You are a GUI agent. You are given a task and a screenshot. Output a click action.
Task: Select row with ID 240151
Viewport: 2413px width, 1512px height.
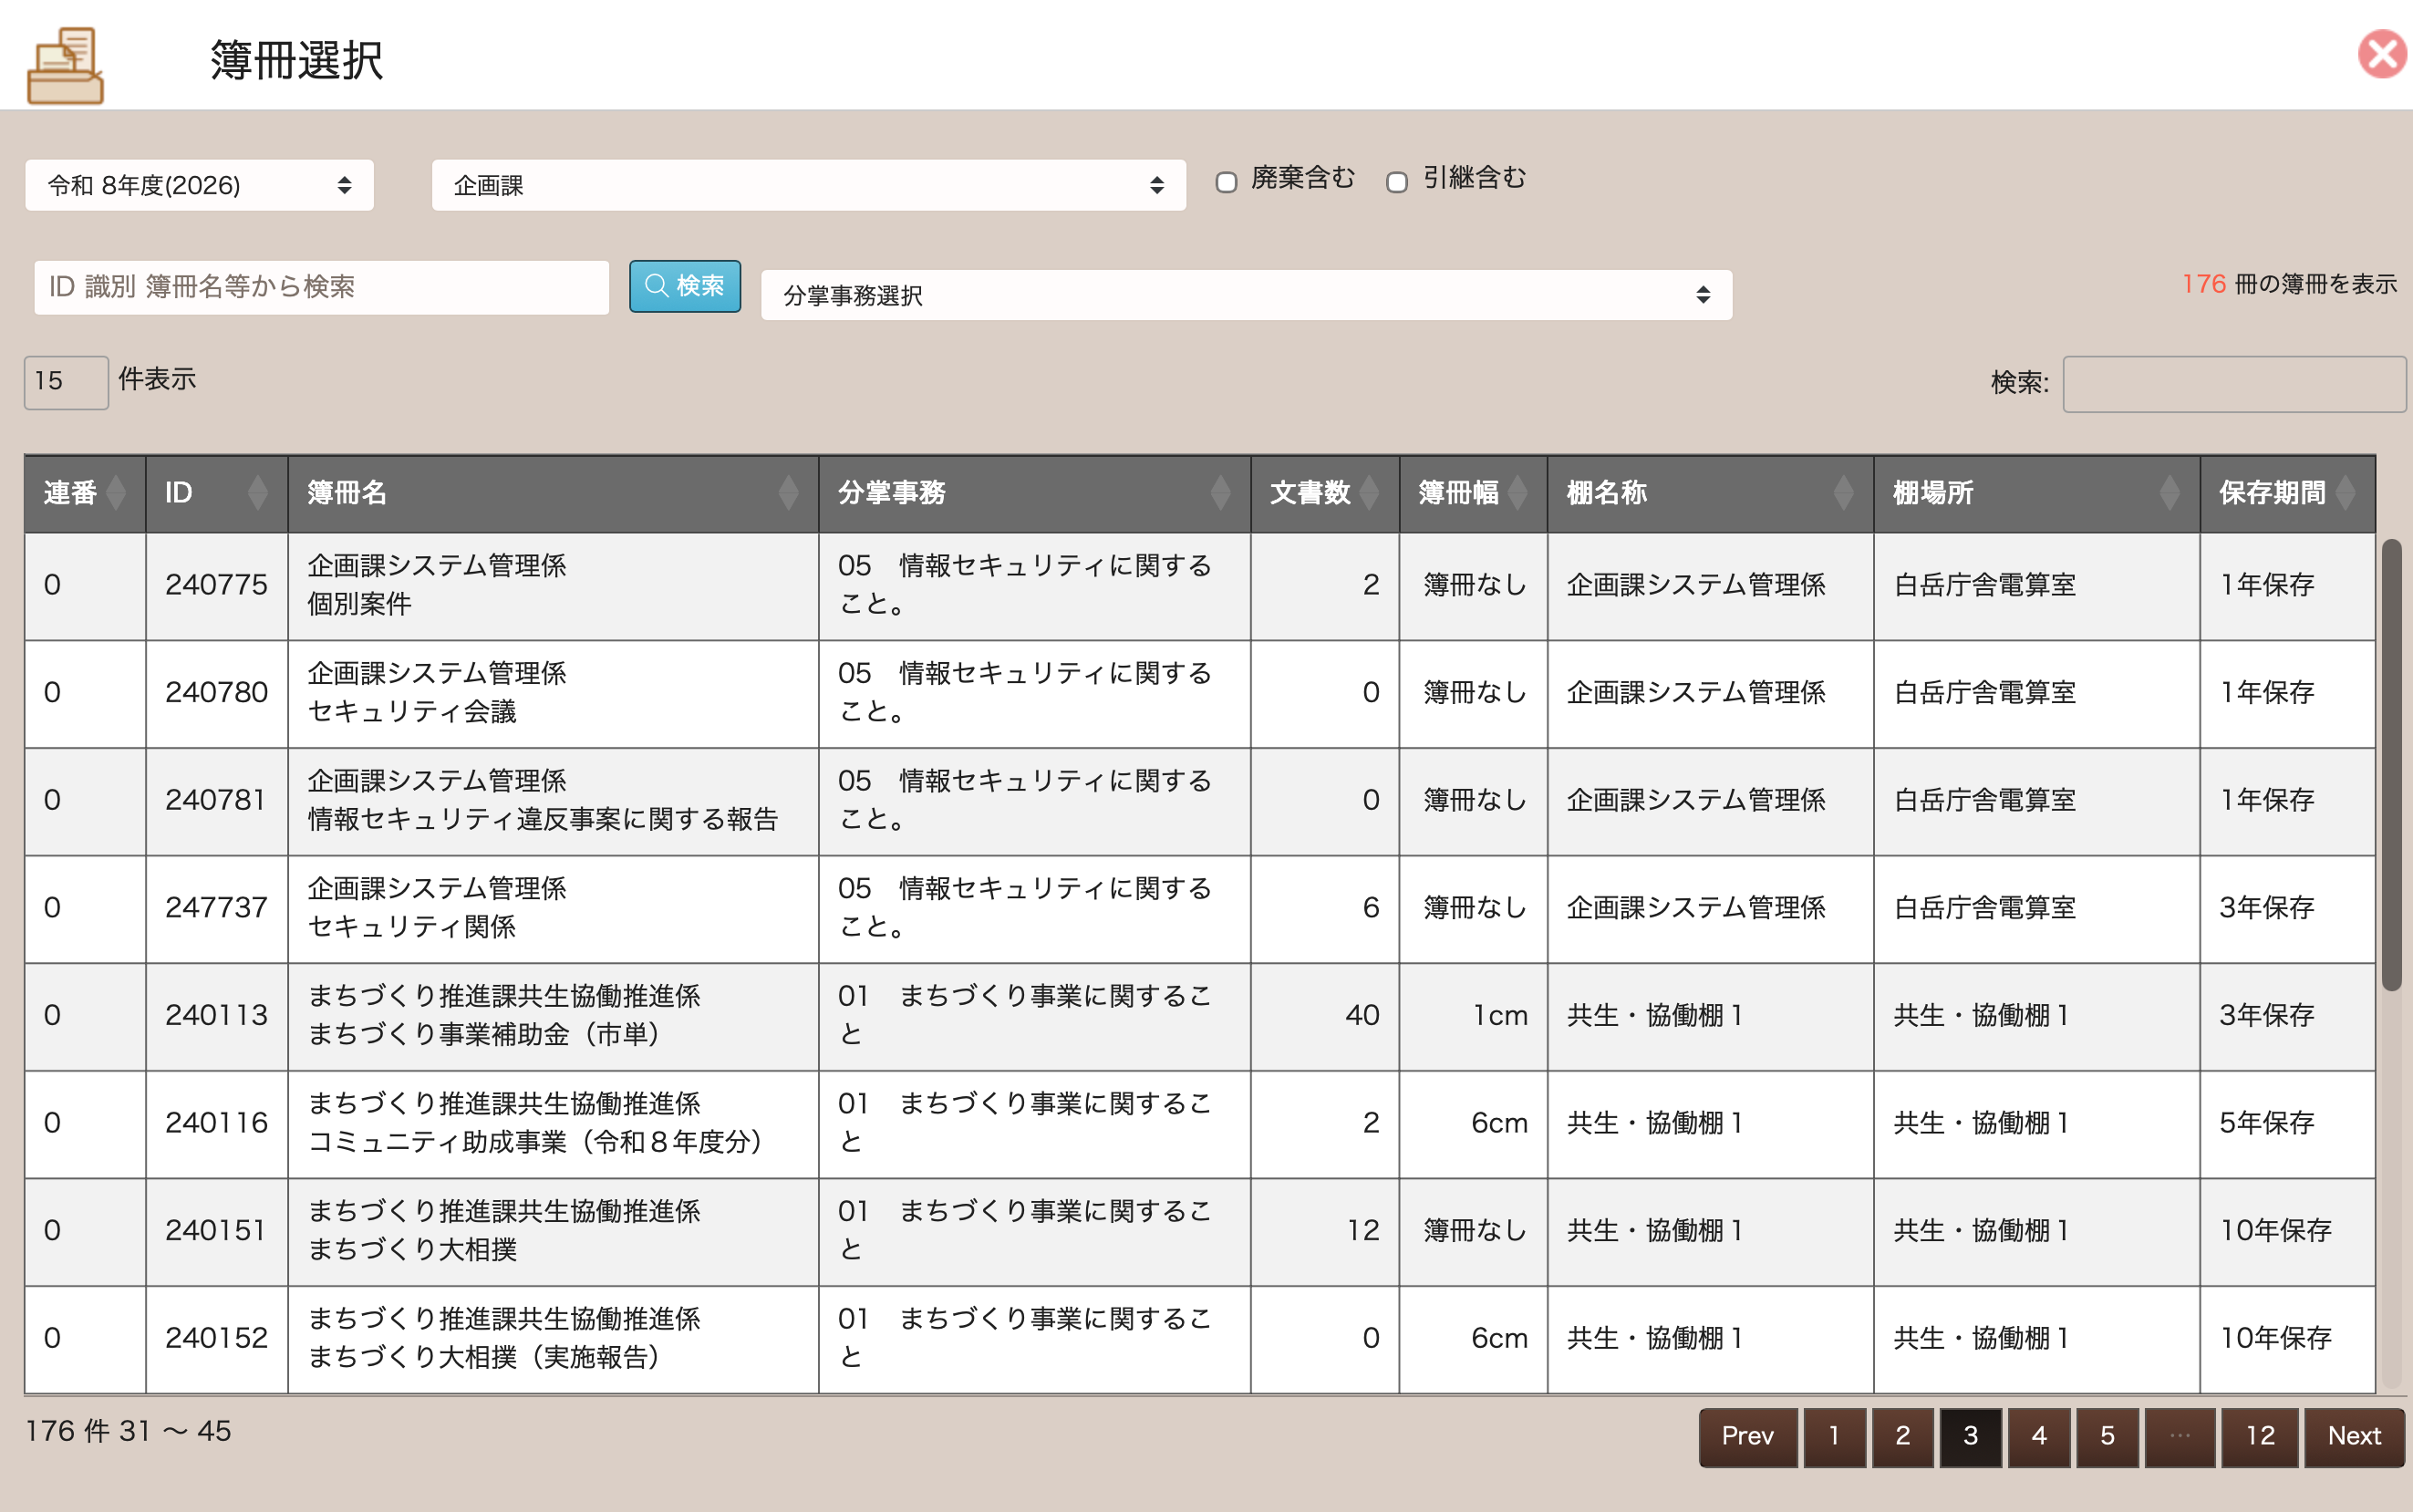click(1199, 1231)
